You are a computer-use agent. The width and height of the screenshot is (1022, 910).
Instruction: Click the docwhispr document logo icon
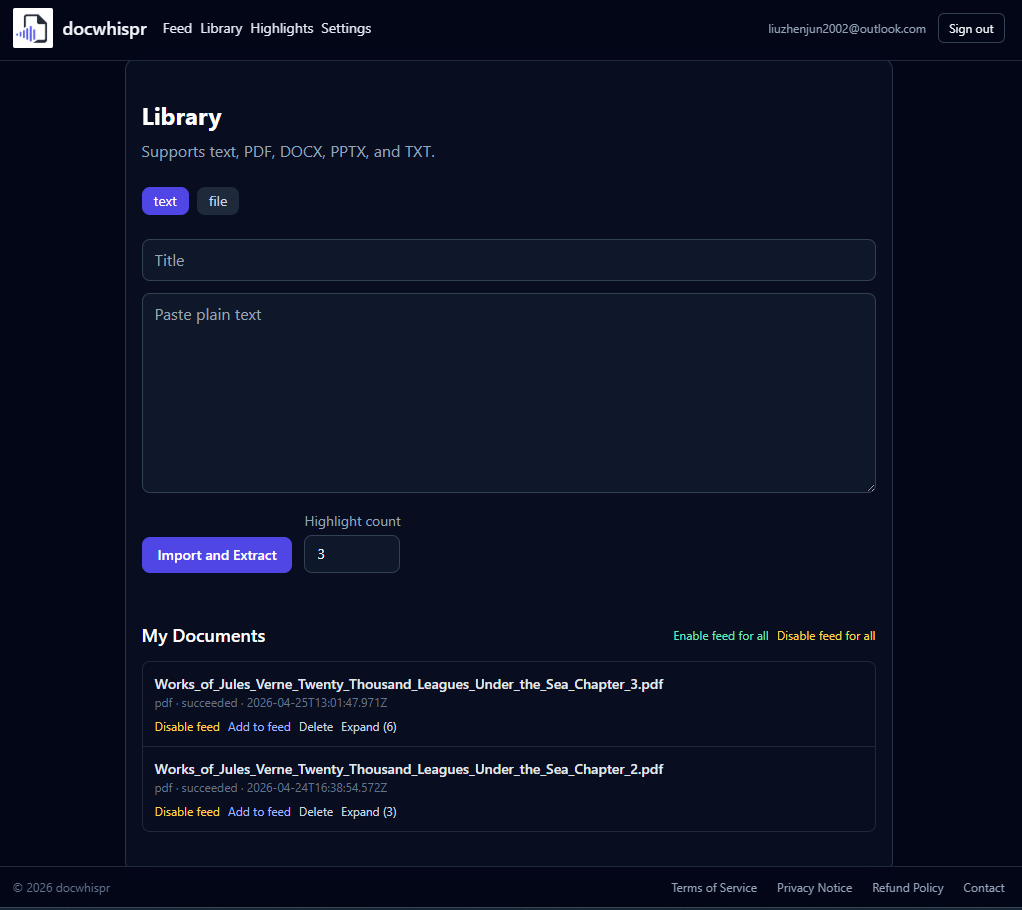point(33,28)
